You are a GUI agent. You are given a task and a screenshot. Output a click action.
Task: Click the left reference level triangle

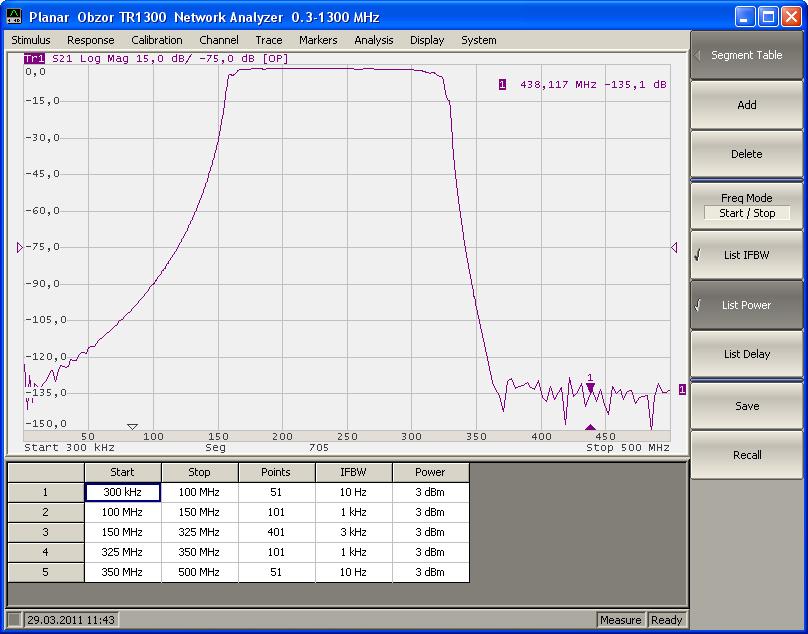[x=20, y=247]
